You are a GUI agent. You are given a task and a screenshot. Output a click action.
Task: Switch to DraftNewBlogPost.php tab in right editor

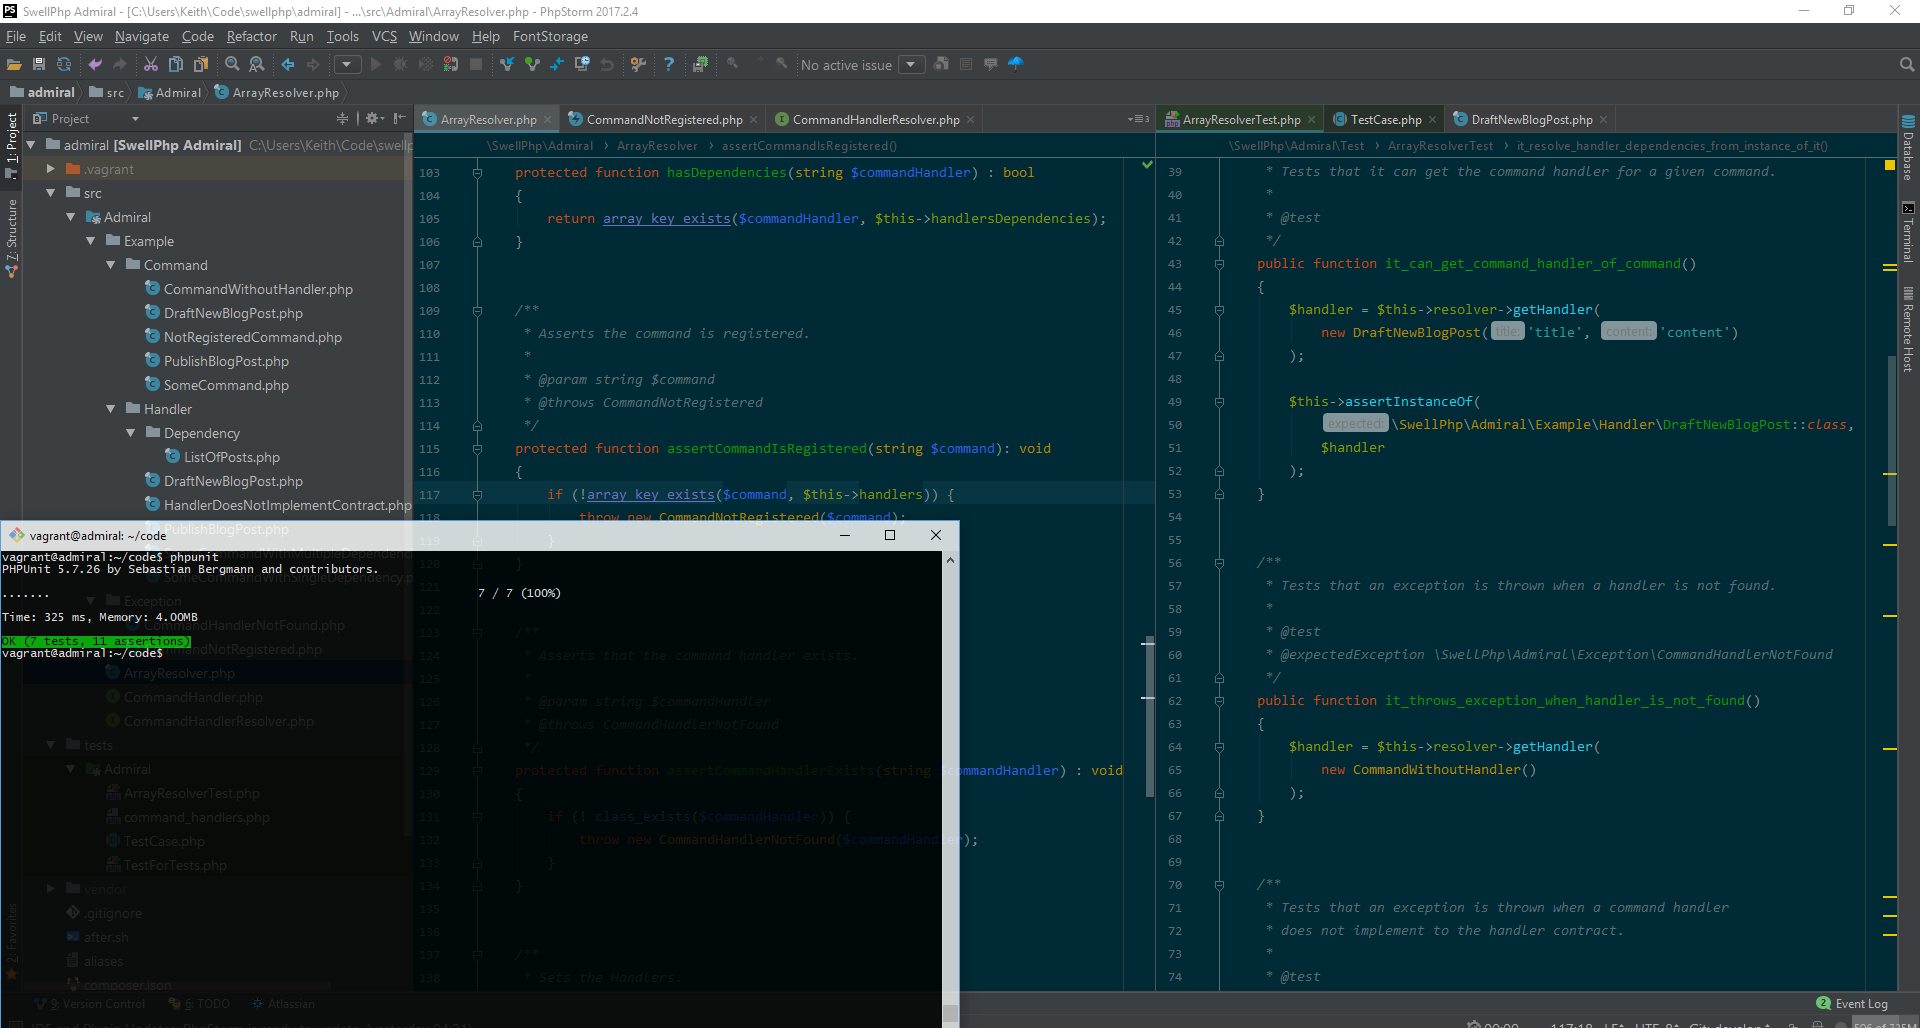point(1531,119)
